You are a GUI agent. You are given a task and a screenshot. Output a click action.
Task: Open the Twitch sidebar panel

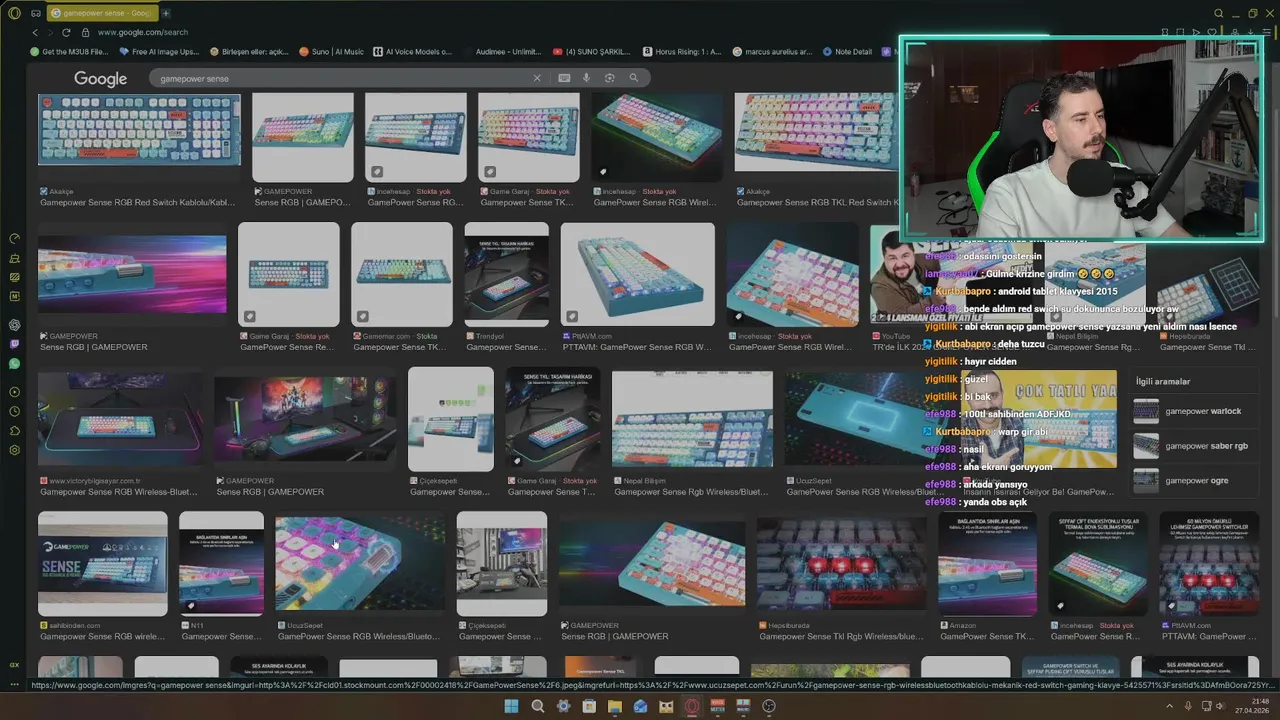tap(14, 344)
